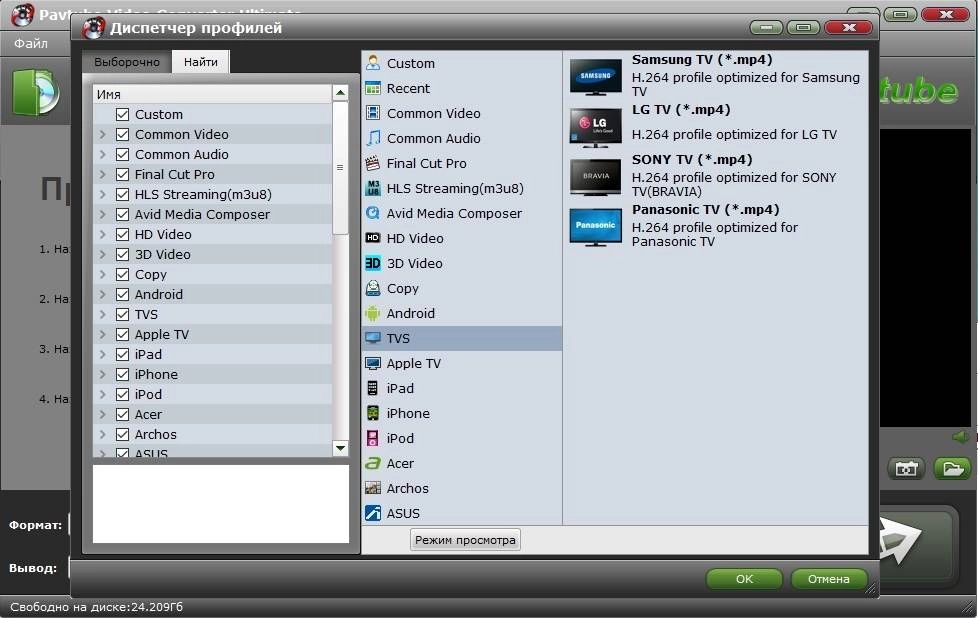This screenshot has width=978, height=618.
Task: Select the iPod player icon
Action: tap(373, 438)
